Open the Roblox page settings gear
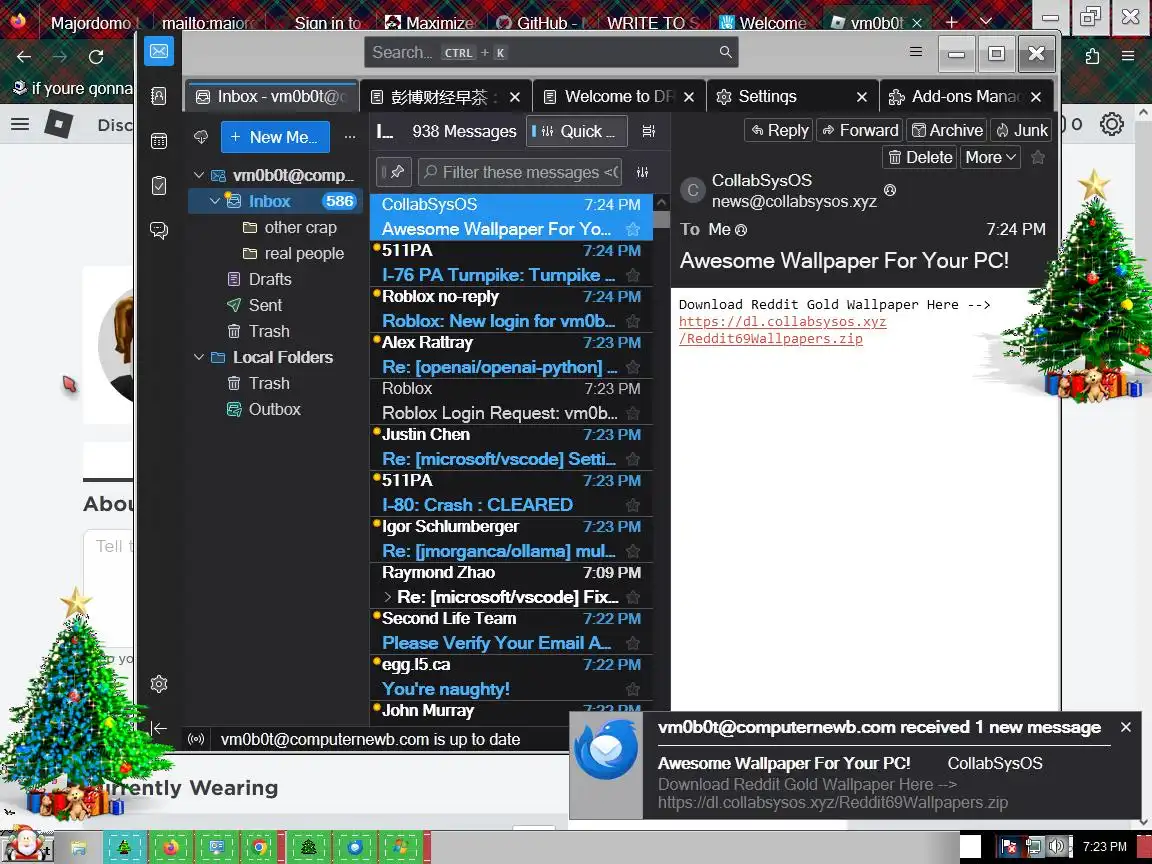This screenshot has height=864, width=1152. click(1112, 124)
